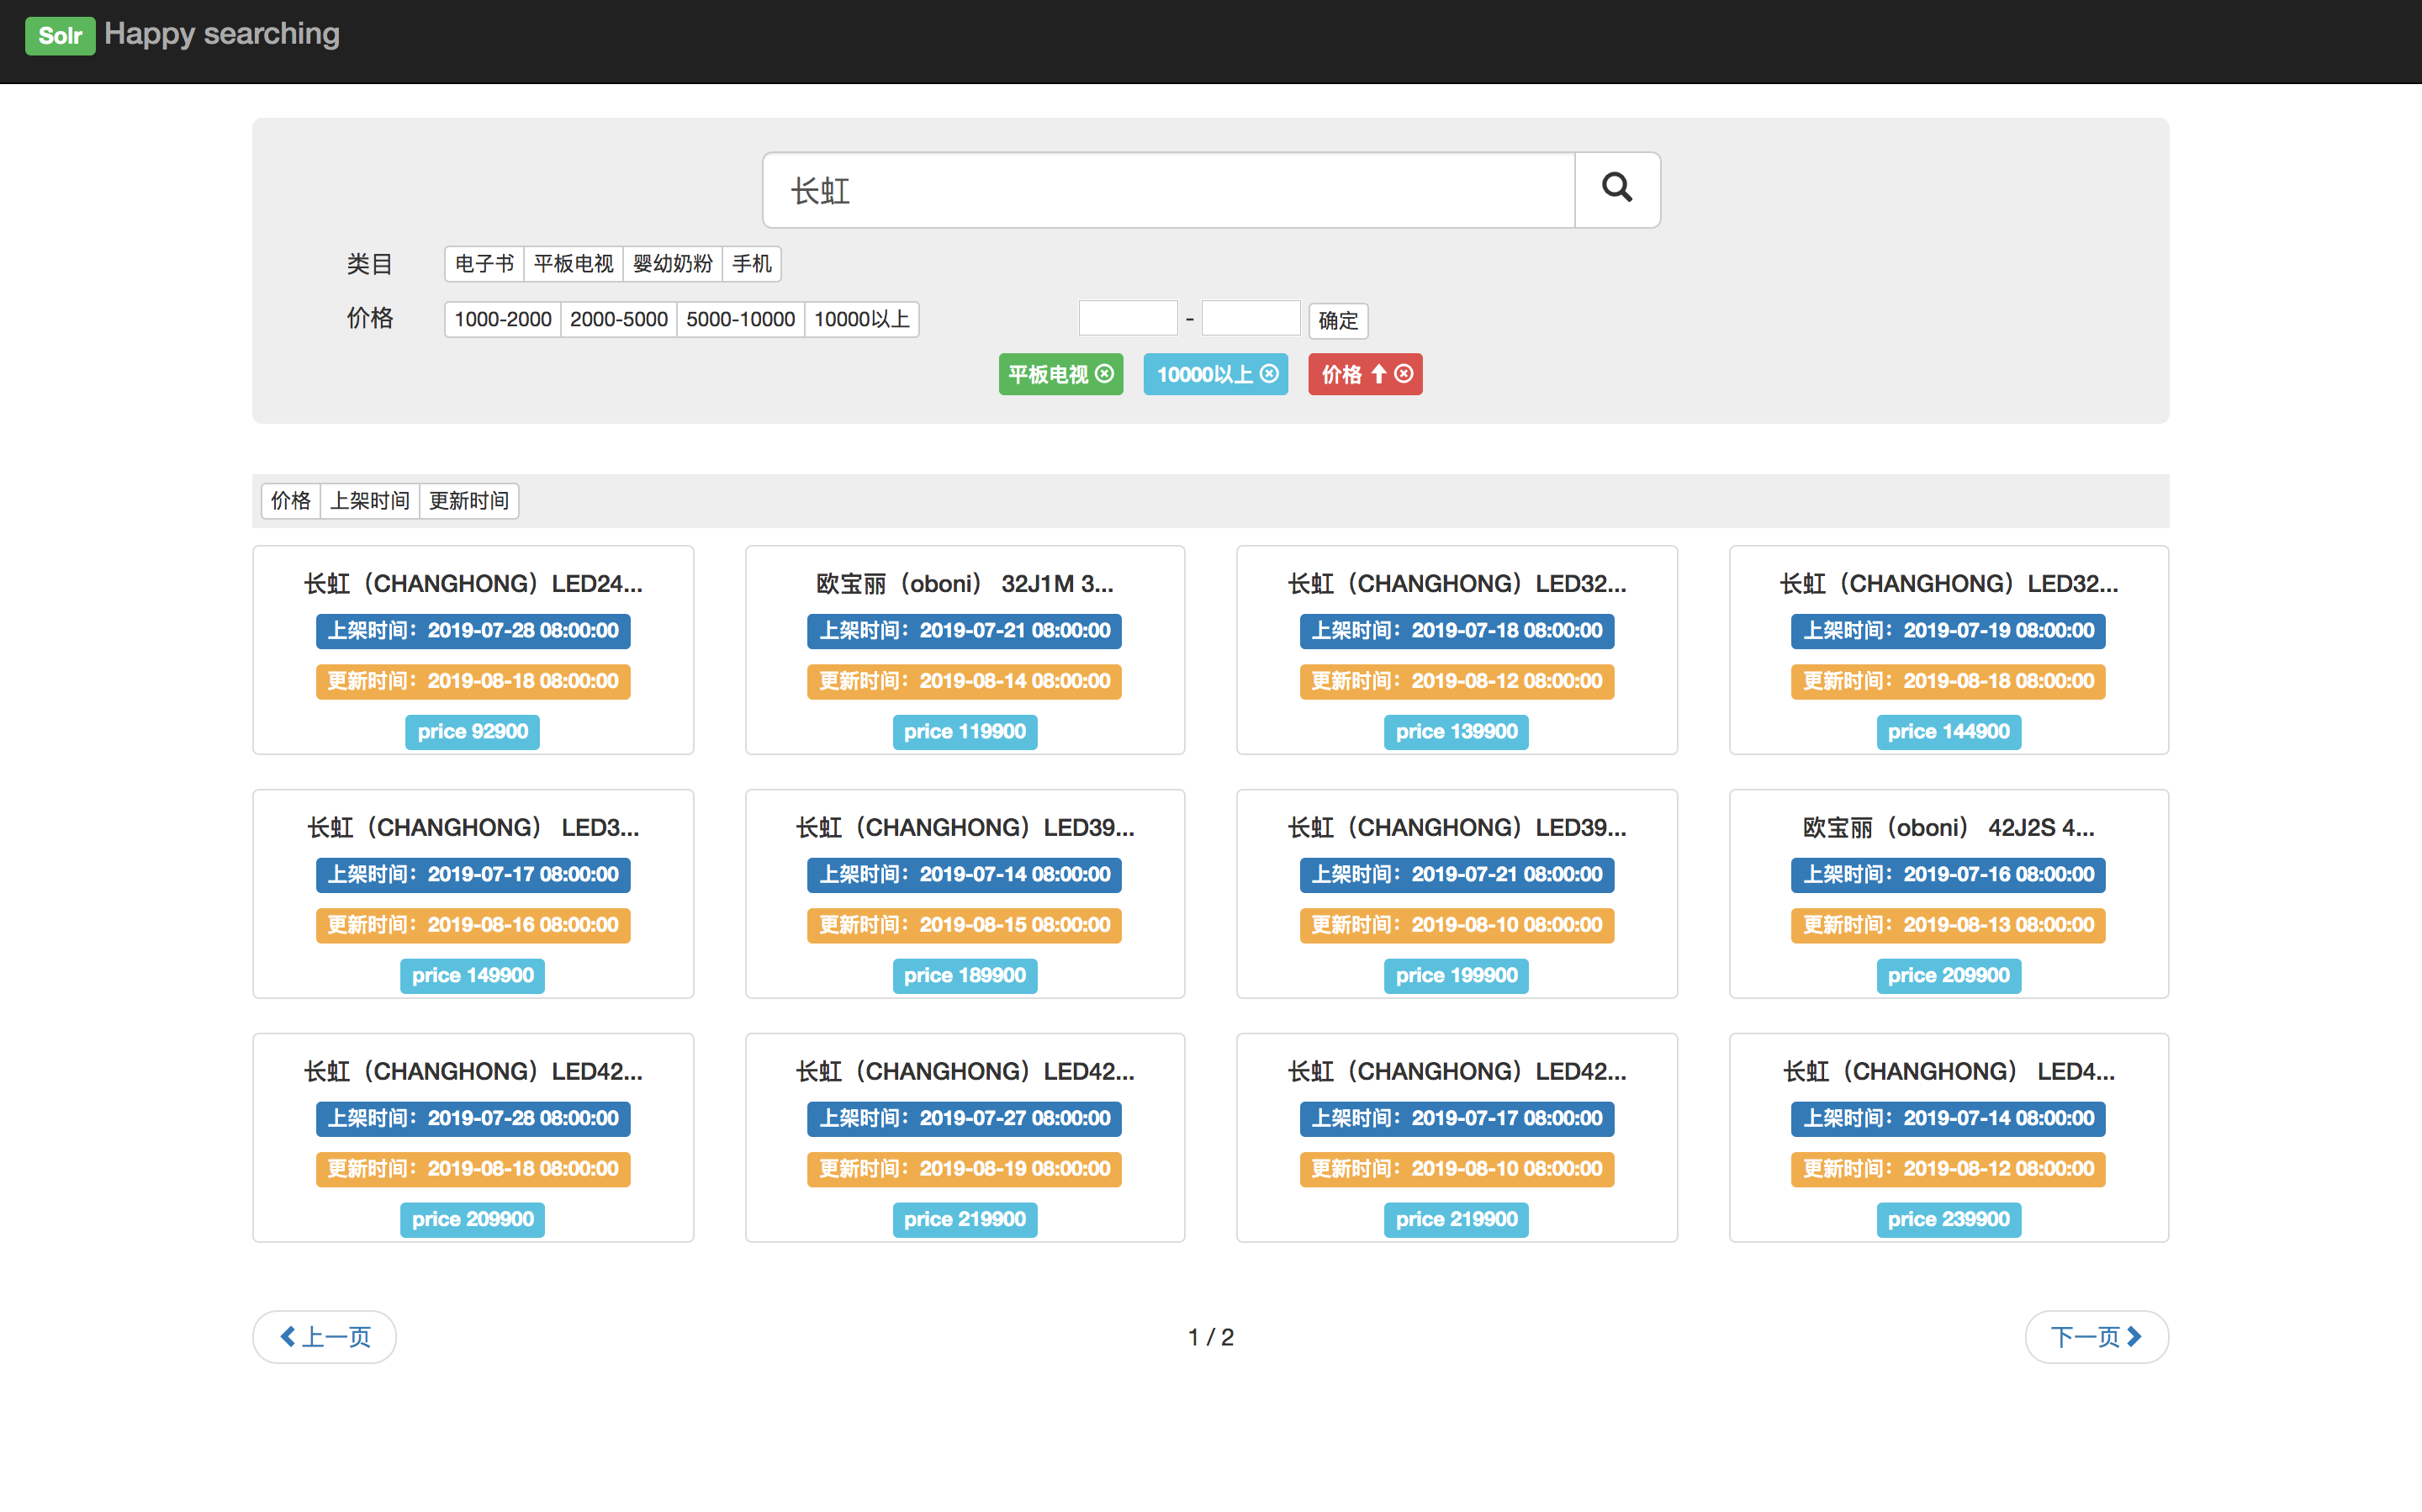This screenshot has width=2422, height=1512.
Task: Remove the 10000以上 price filter tag
Action: coord(1269,374)
